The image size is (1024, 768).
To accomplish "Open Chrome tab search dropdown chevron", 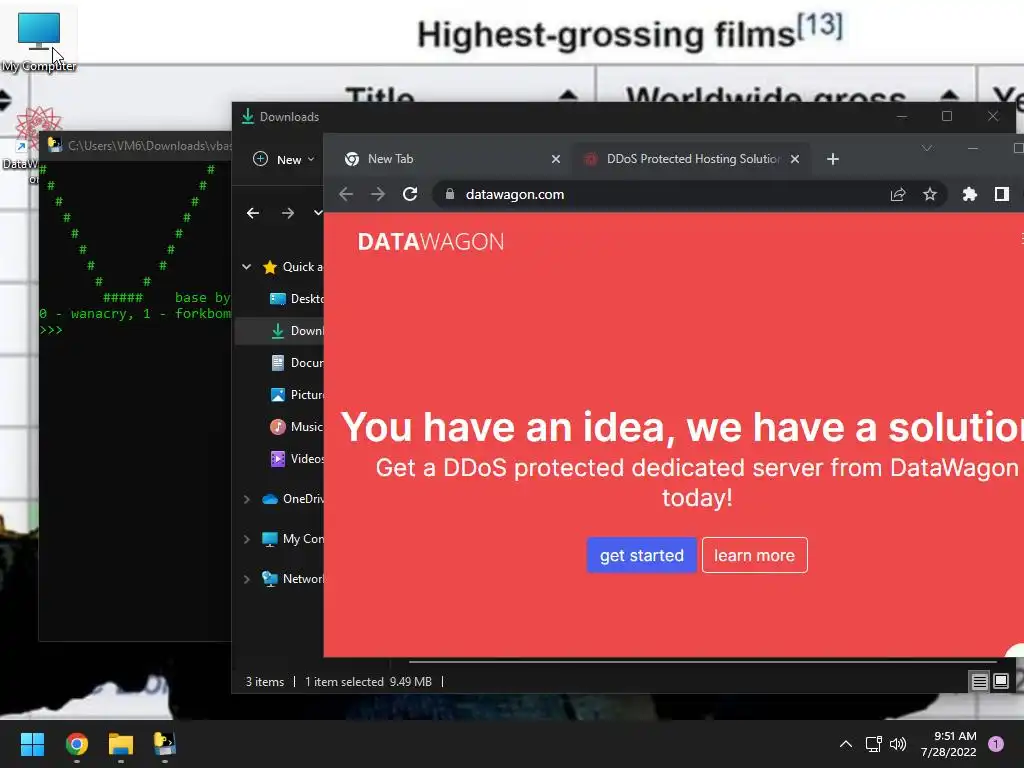I will click(927, 148).
